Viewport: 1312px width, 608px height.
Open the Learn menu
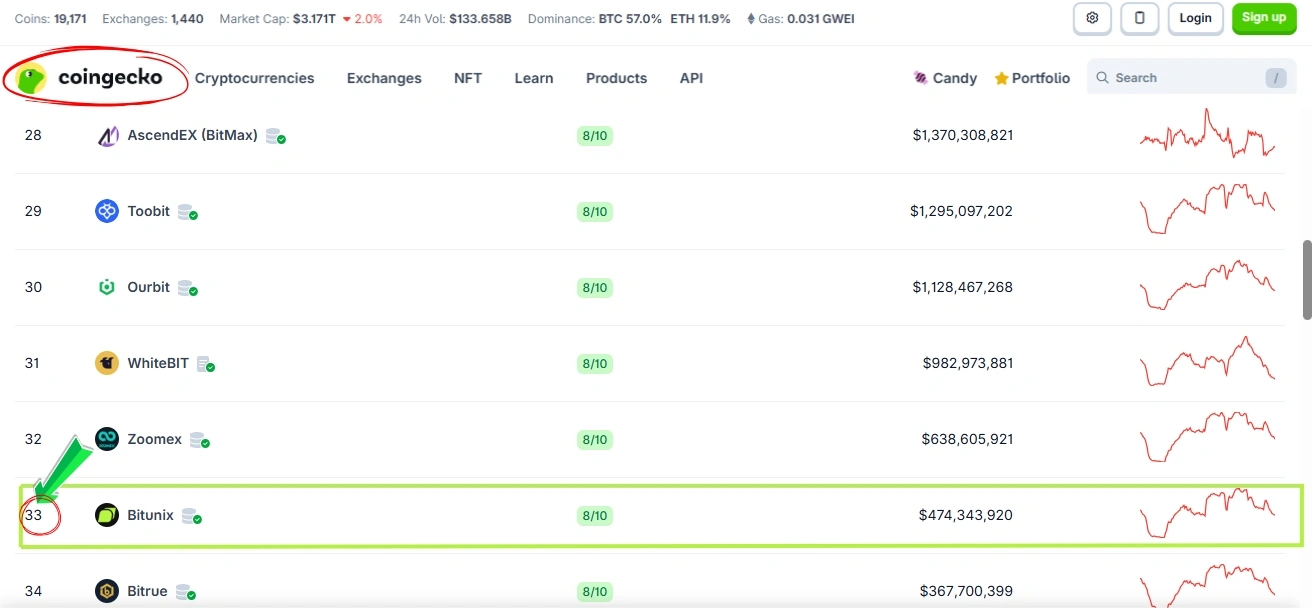click(534, 78)
